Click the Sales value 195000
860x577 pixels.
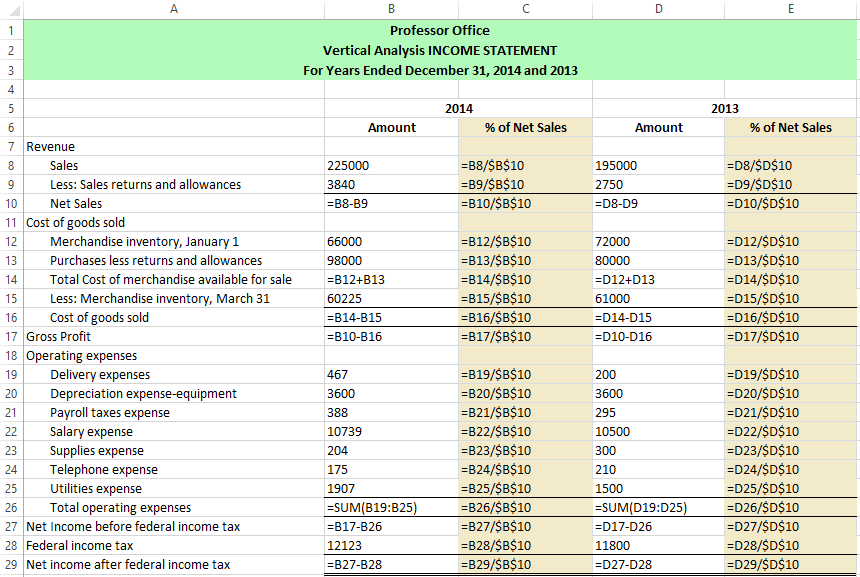[x=658, y=166]
